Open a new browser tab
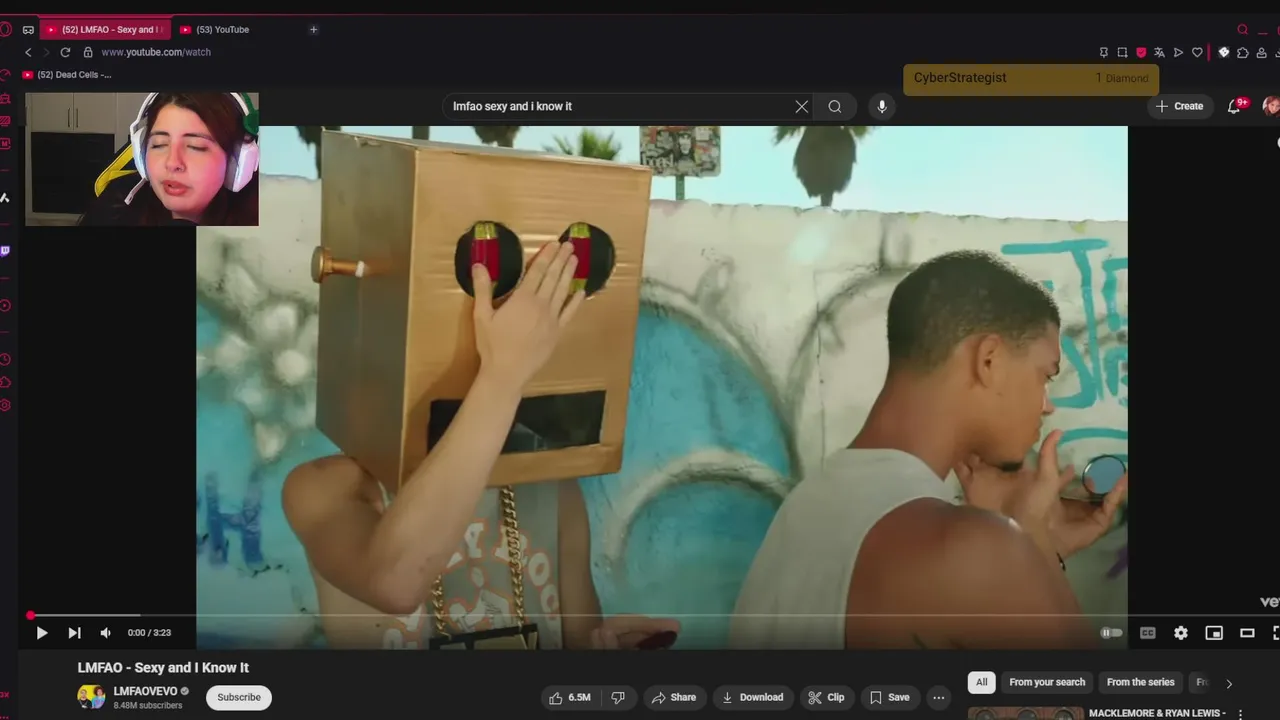The width and height of the screenshot is (1280, 720). 313,30
